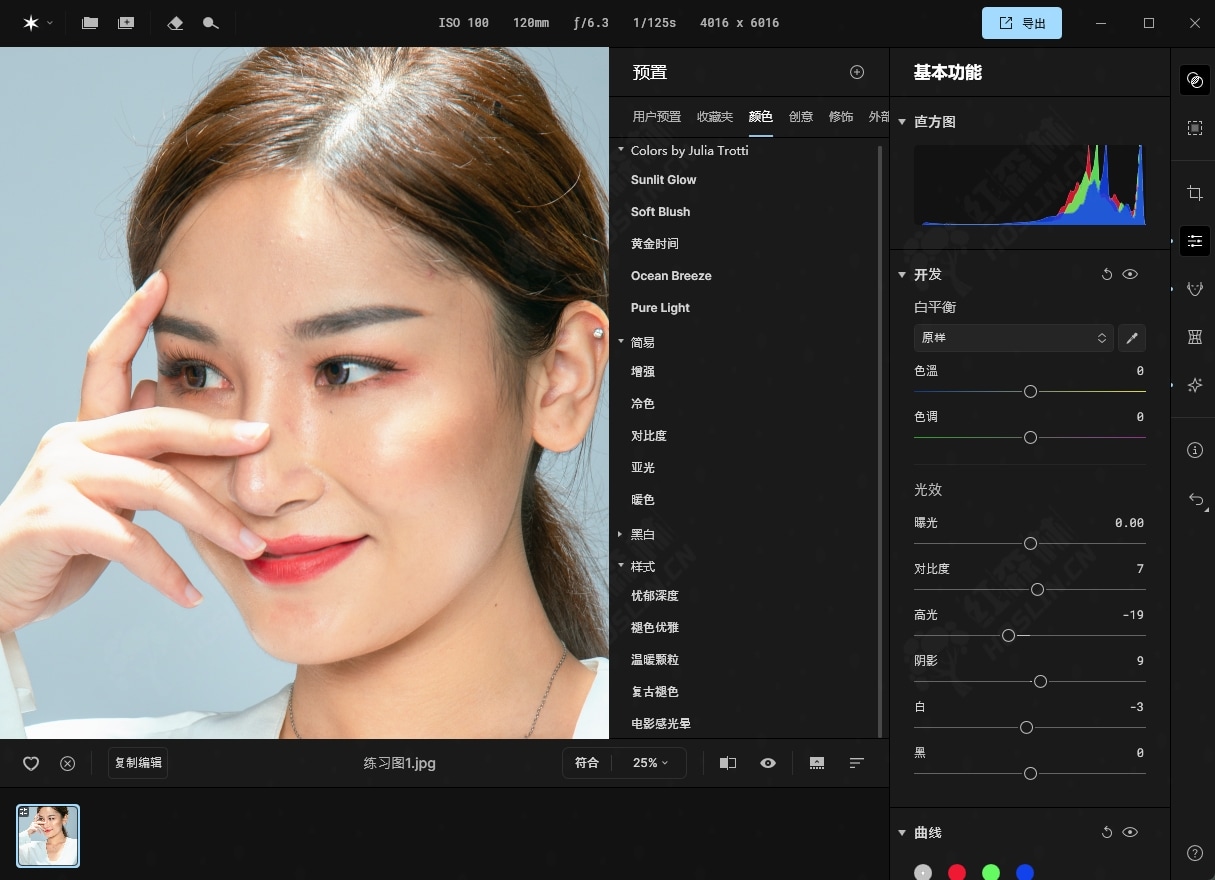Click the white balance eyedropper tool
Screen dimensions: 1215x880
tap(1132, 338)
